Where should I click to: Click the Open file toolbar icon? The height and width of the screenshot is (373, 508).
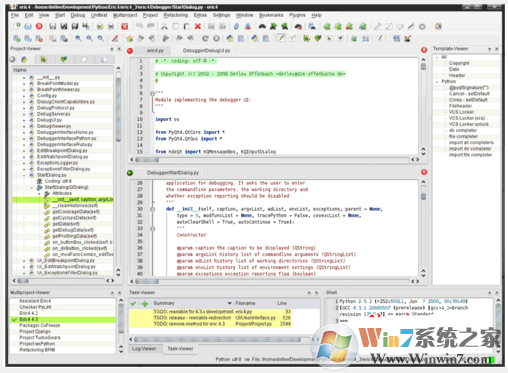pos(28,26)
